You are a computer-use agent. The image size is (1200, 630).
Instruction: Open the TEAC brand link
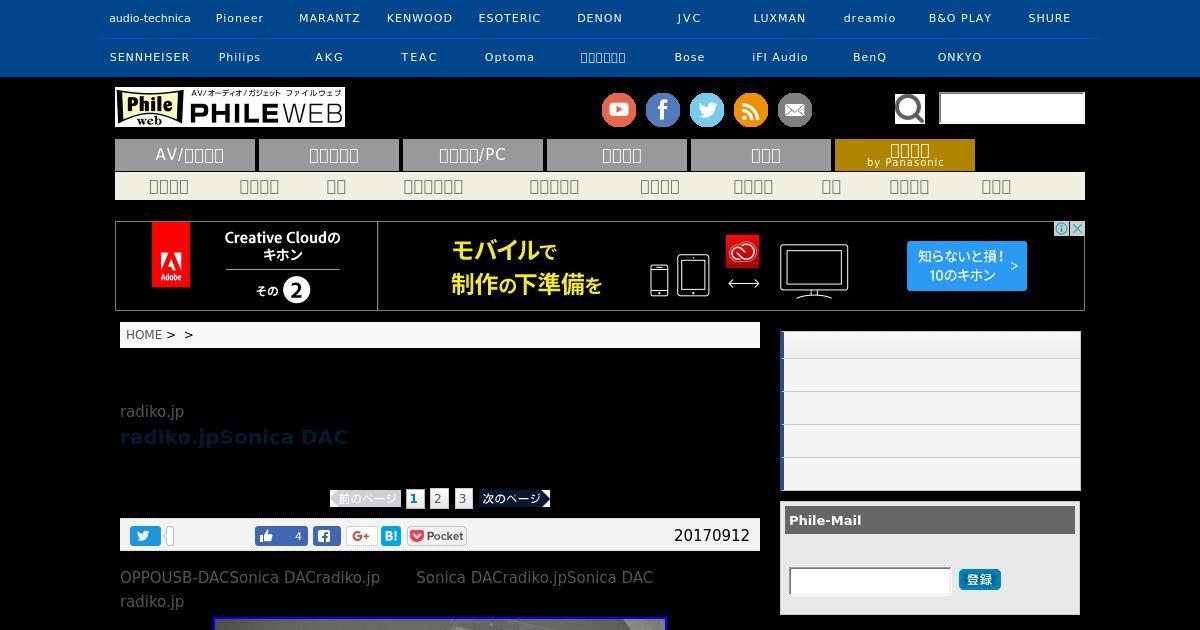(420, 57)
